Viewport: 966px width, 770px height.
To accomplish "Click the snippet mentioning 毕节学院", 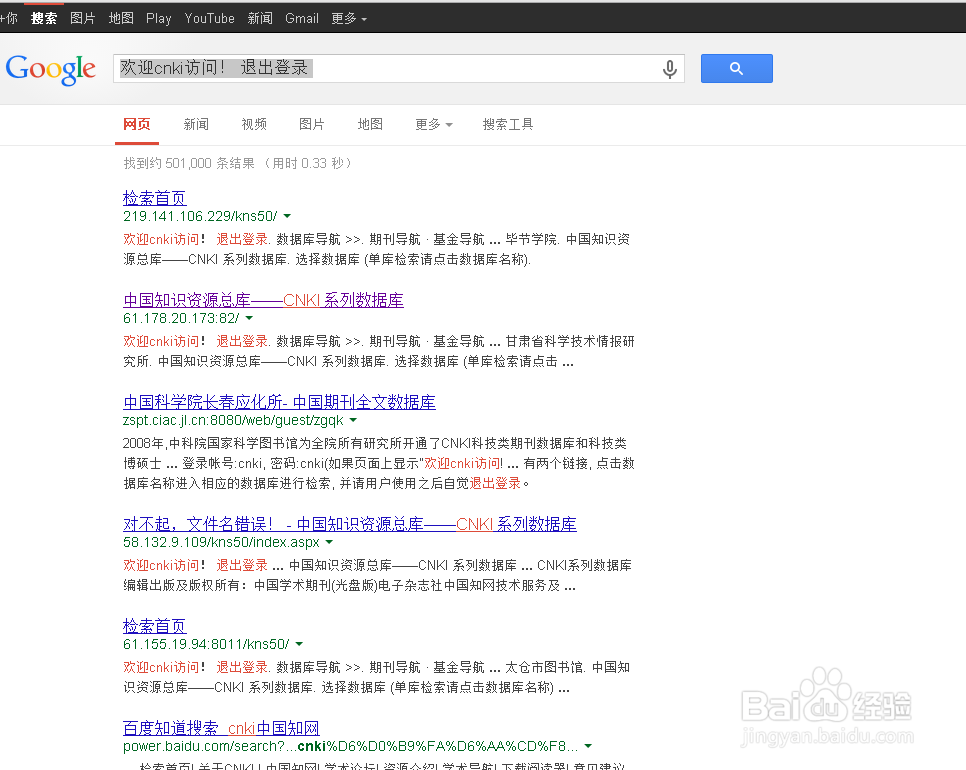I will click(x=376, y=249).
